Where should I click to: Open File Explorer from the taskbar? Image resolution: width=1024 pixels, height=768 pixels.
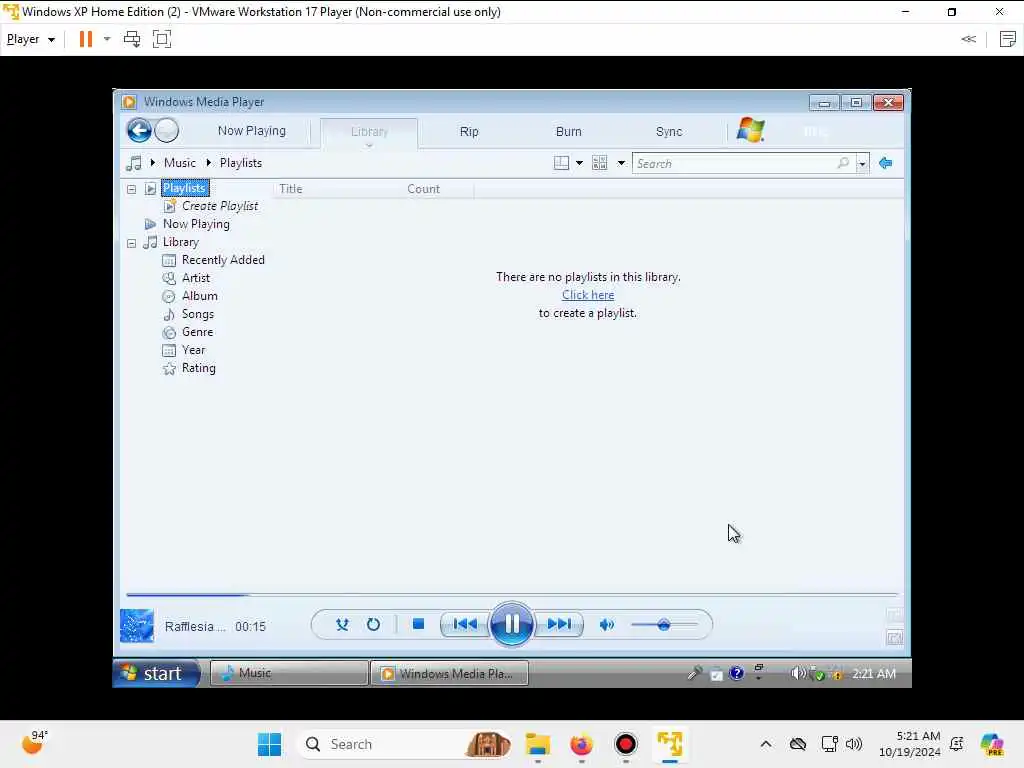pyautogui.click(x=537, y=744)
